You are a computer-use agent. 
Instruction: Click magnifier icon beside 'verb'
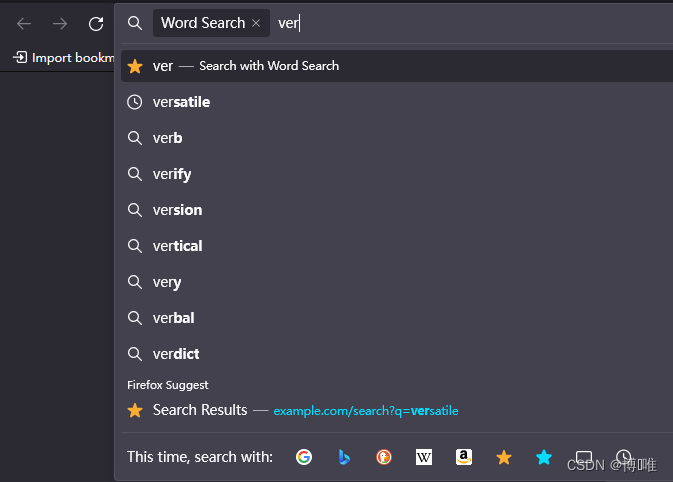pyautogui.click(x=135, y=138)
